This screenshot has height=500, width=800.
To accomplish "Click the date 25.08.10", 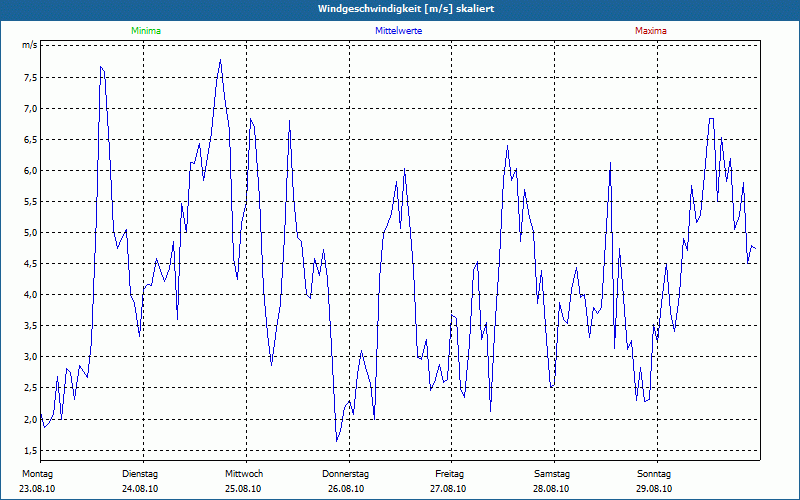I will [x=243, y=489].
